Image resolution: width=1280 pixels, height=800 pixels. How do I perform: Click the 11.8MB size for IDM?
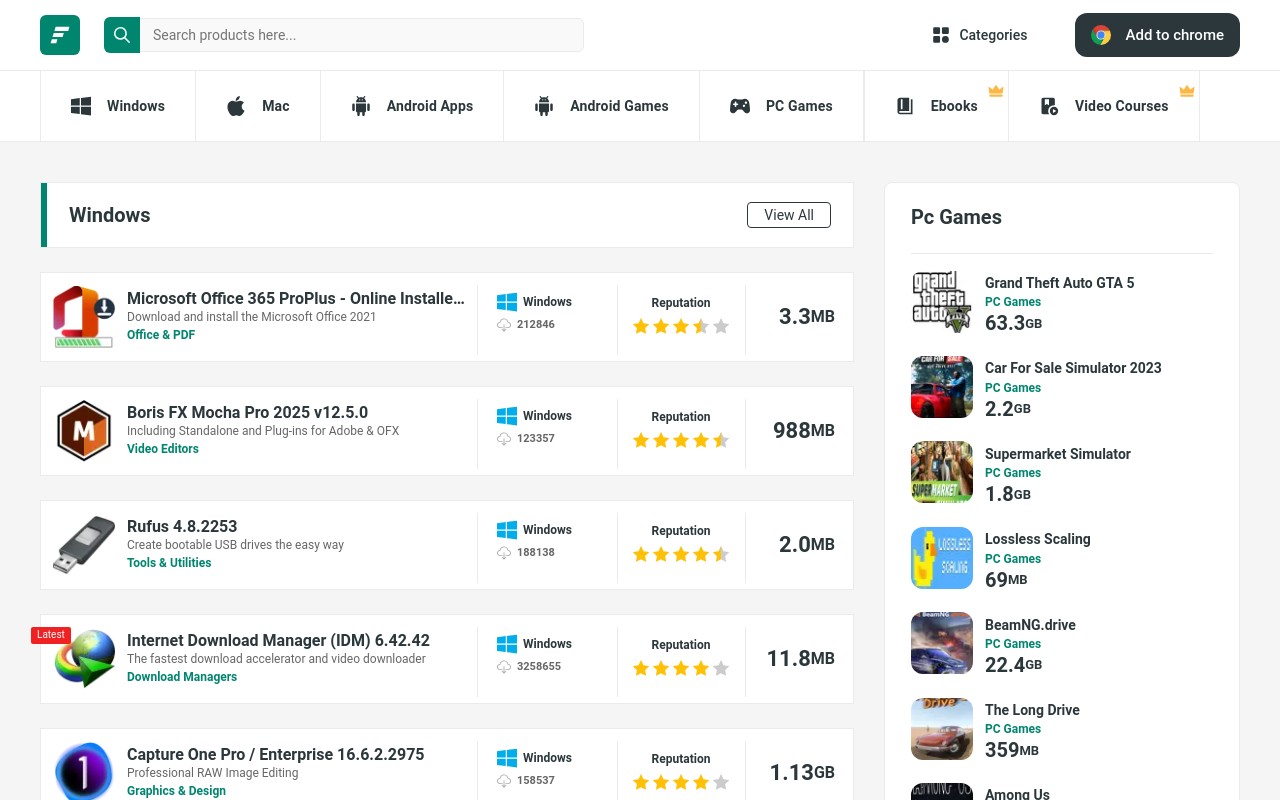(801, 658)
